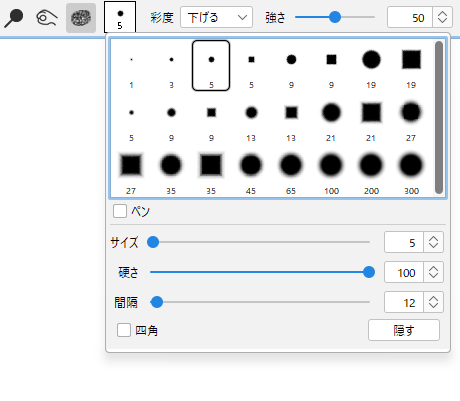This screenshot has height=401, width=460.
Task: Click the 強さ value stepper arrows
Action: click(442, 17)
